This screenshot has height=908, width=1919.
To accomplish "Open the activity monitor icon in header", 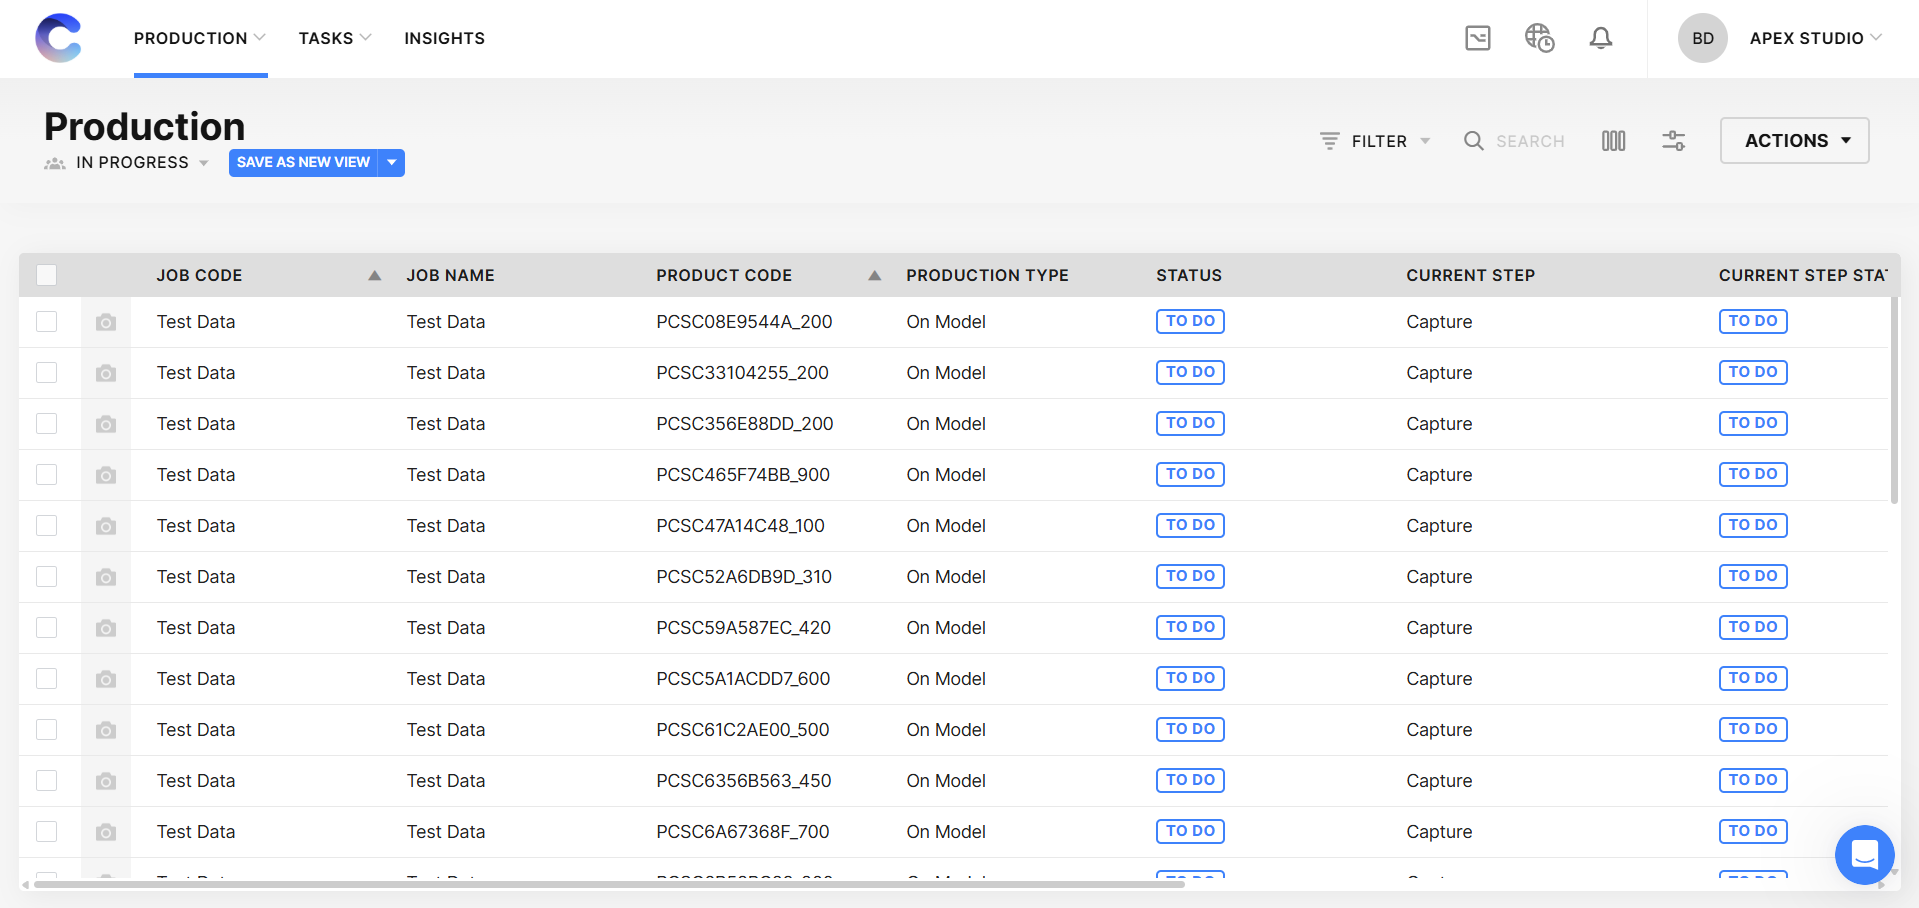I will pos(1477,38).
